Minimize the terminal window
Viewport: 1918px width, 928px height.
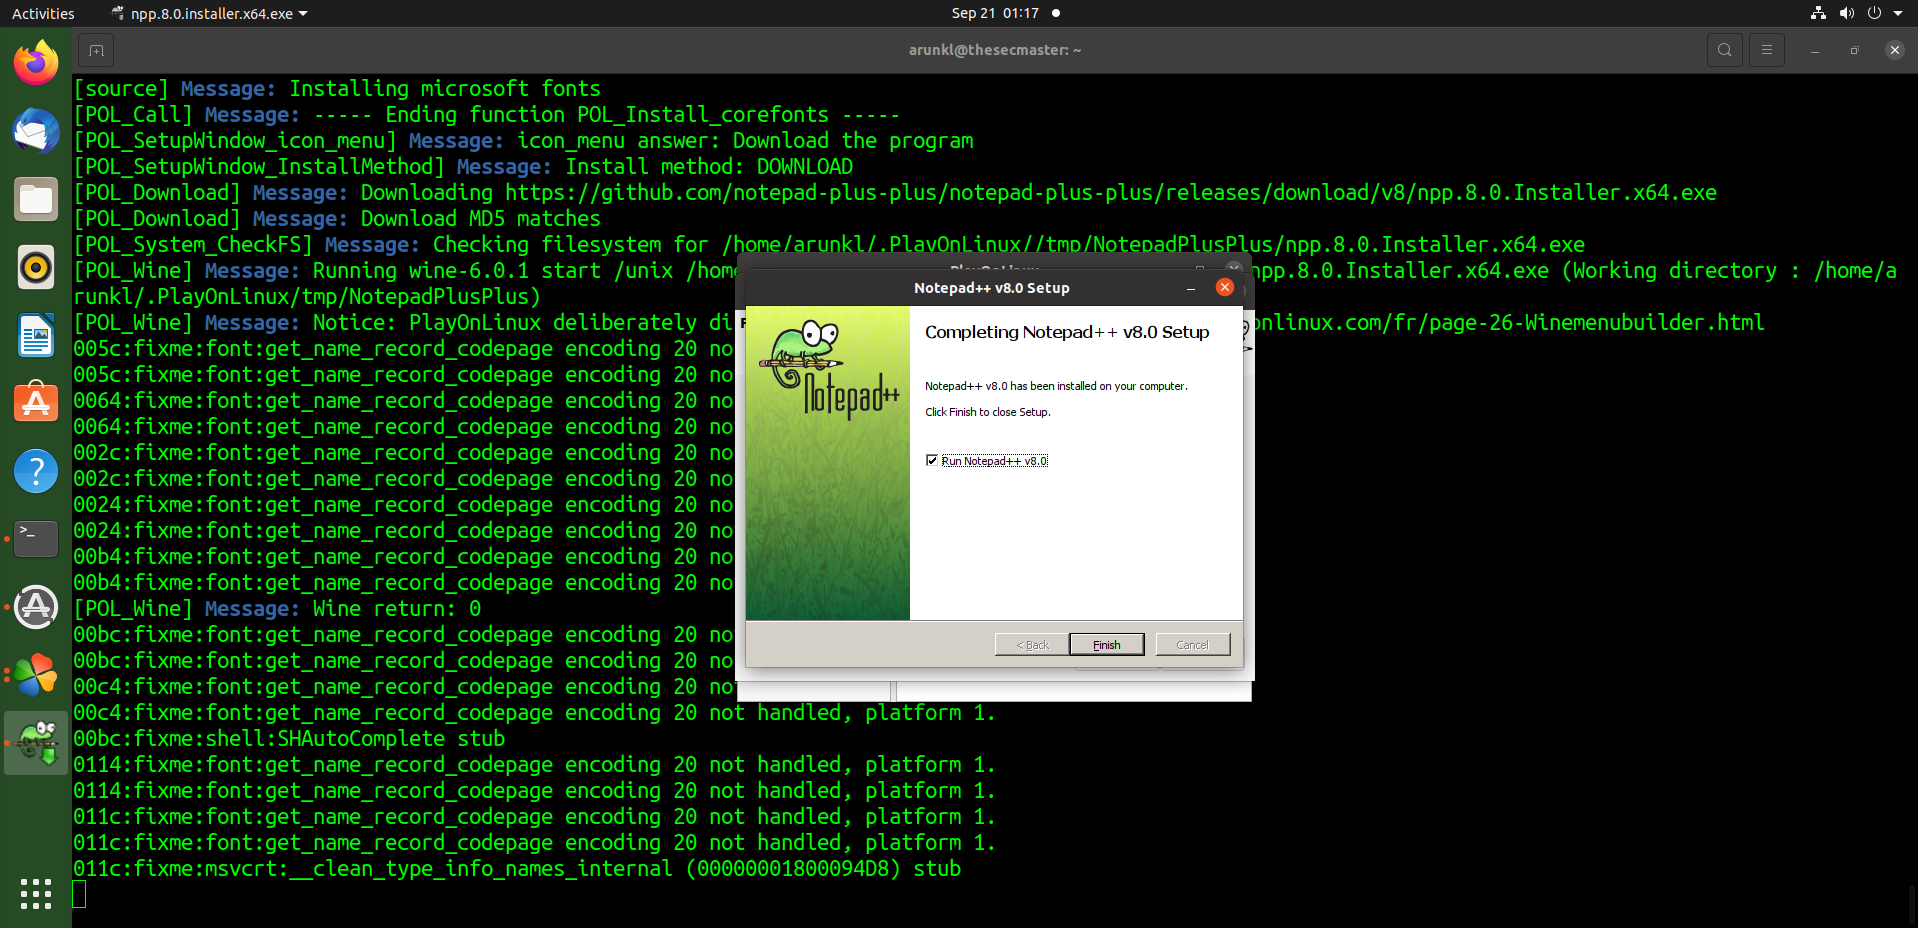(1814, 50)
